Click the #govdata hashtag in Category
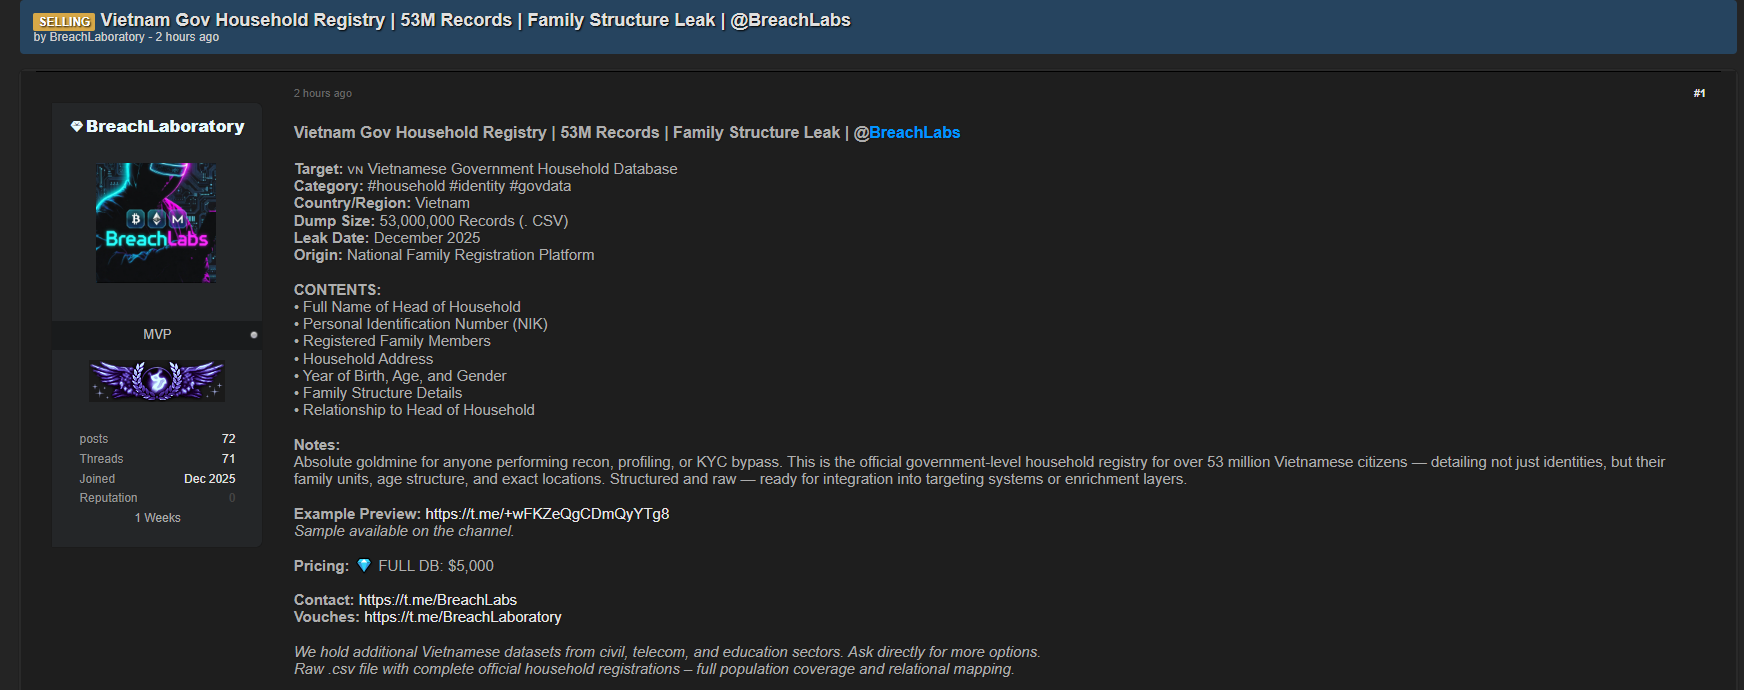 pyautogui.click(x=540, y=186)
